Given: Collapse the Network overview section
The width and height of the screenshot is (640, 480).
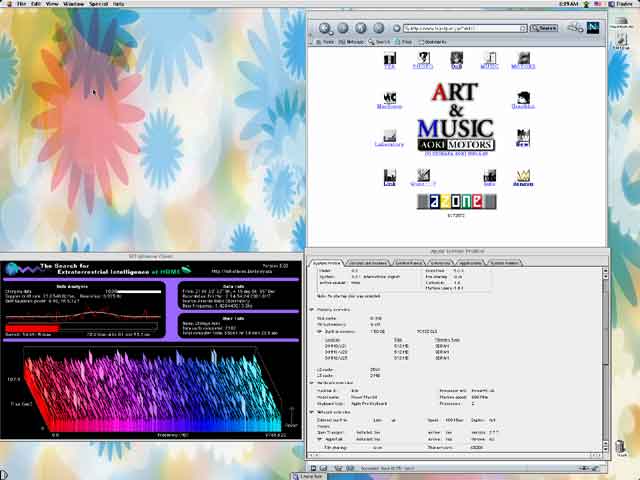Looking at the screenshot, I should point(312,412).
